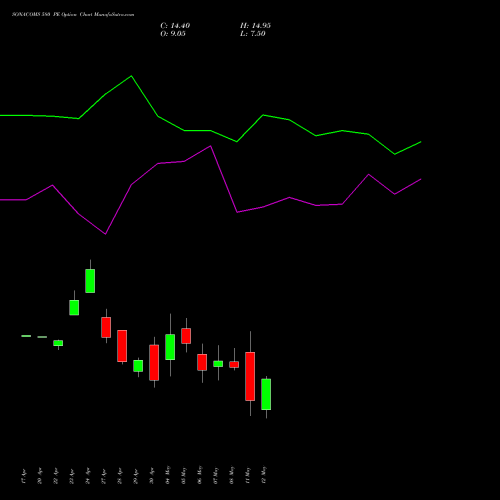Click the green candle above 04 May
This screenshot has height=500, width=500.
pos(170,347)
